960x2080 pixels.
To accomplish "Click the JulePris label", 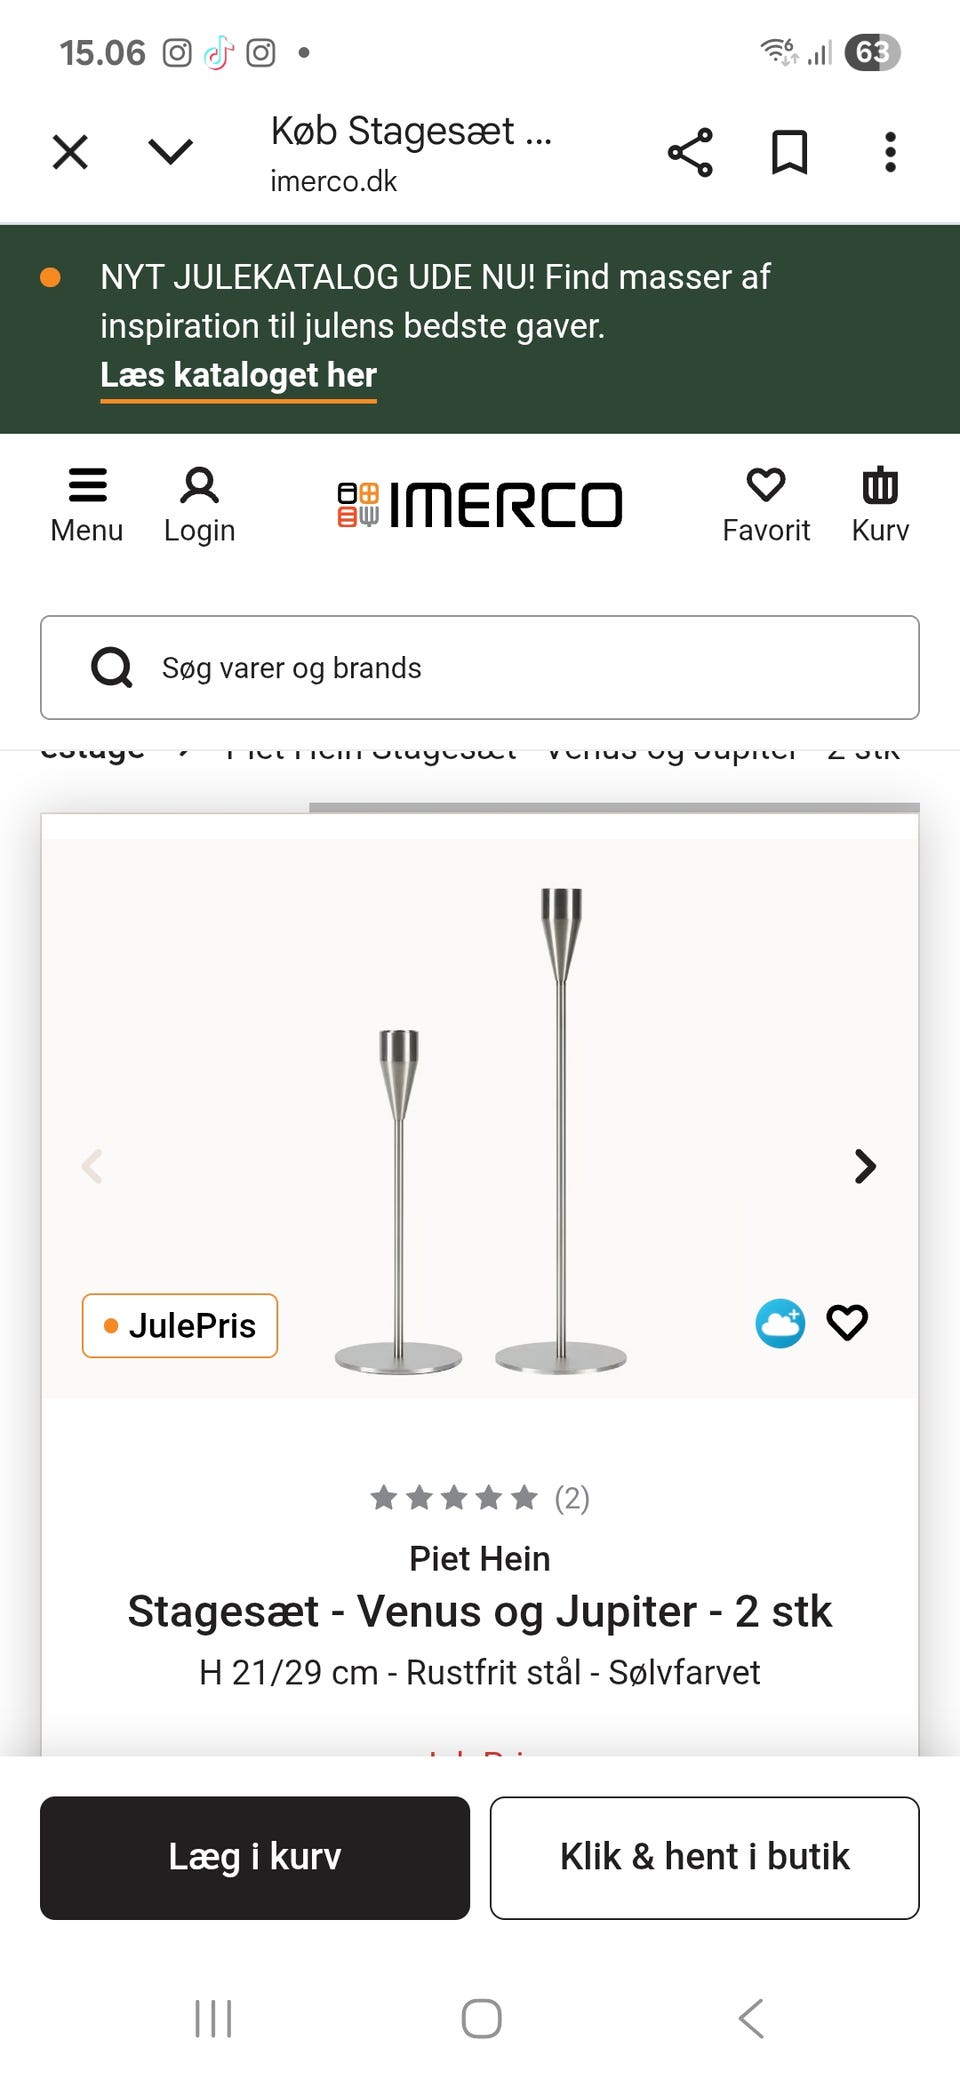I will pos(180,1326).
